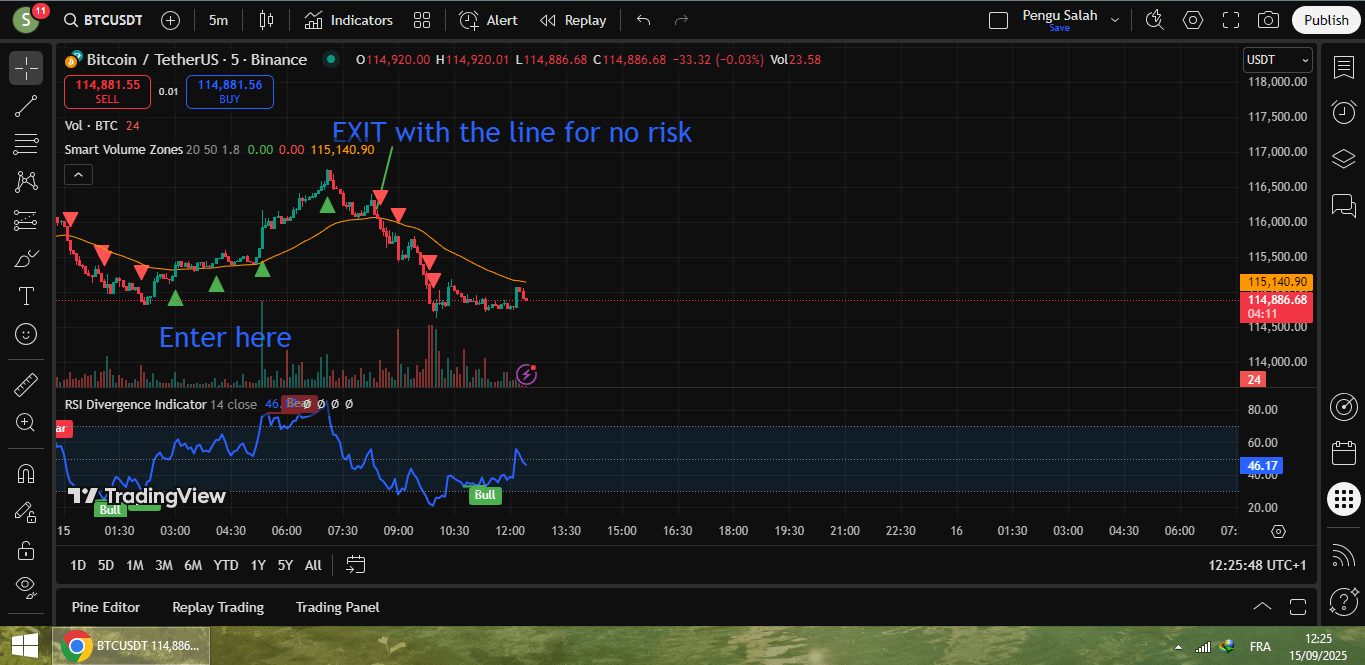Open the go to date calendar icon
The height and width of the screenshot is (665, 1365).
coord(355,565)
